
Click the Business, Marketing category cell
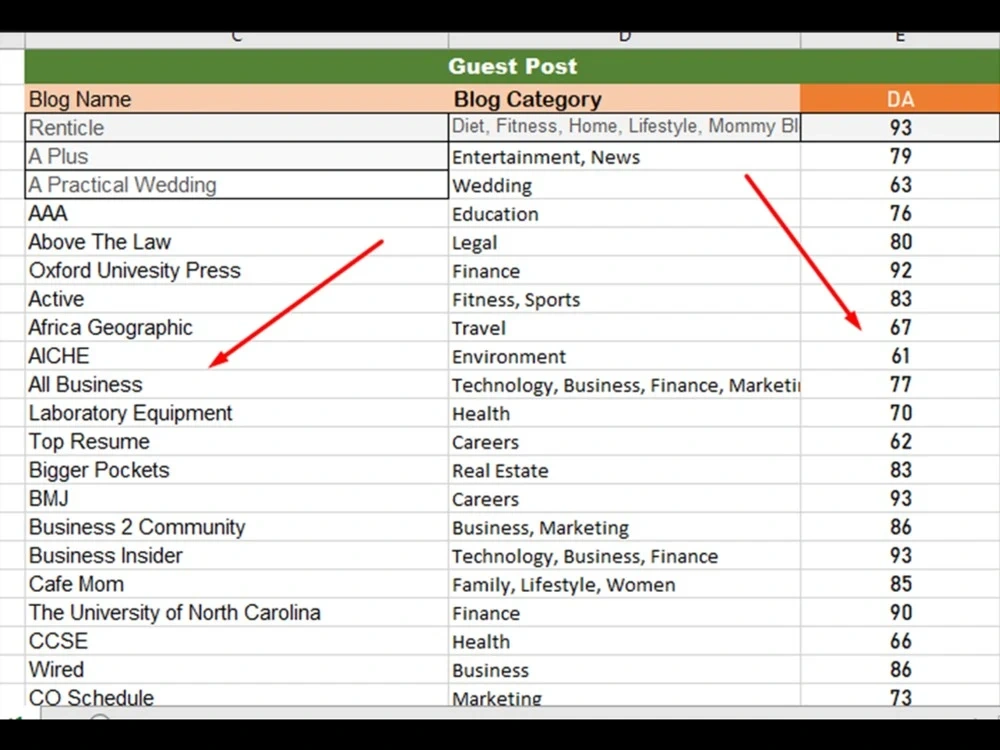pos(624,527)
